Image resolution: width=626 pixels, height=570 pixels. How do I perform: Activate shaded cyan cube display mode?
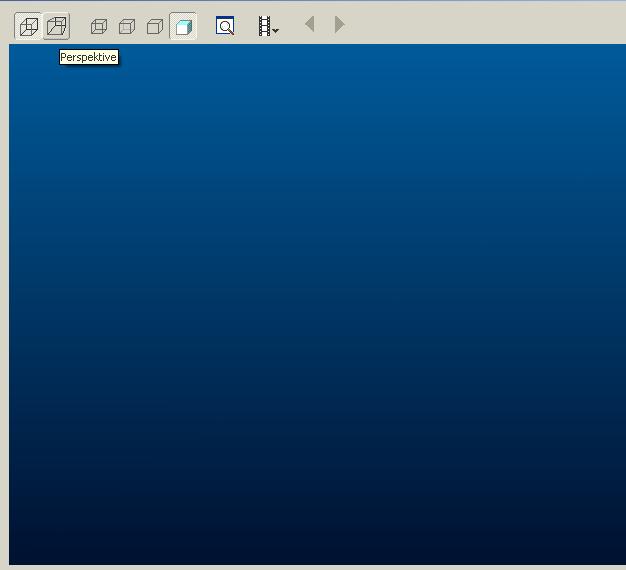(183, 26)
